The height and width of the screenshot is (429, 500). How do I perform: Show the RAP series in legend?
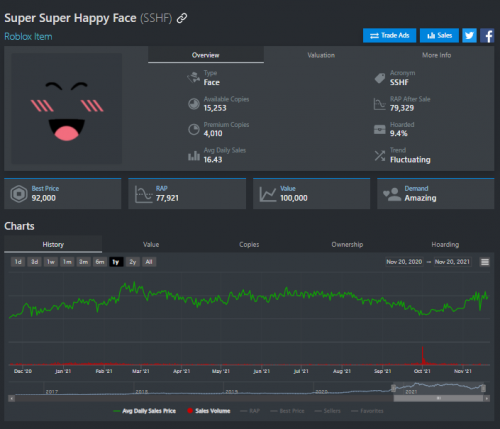click(x=250, y=411)
